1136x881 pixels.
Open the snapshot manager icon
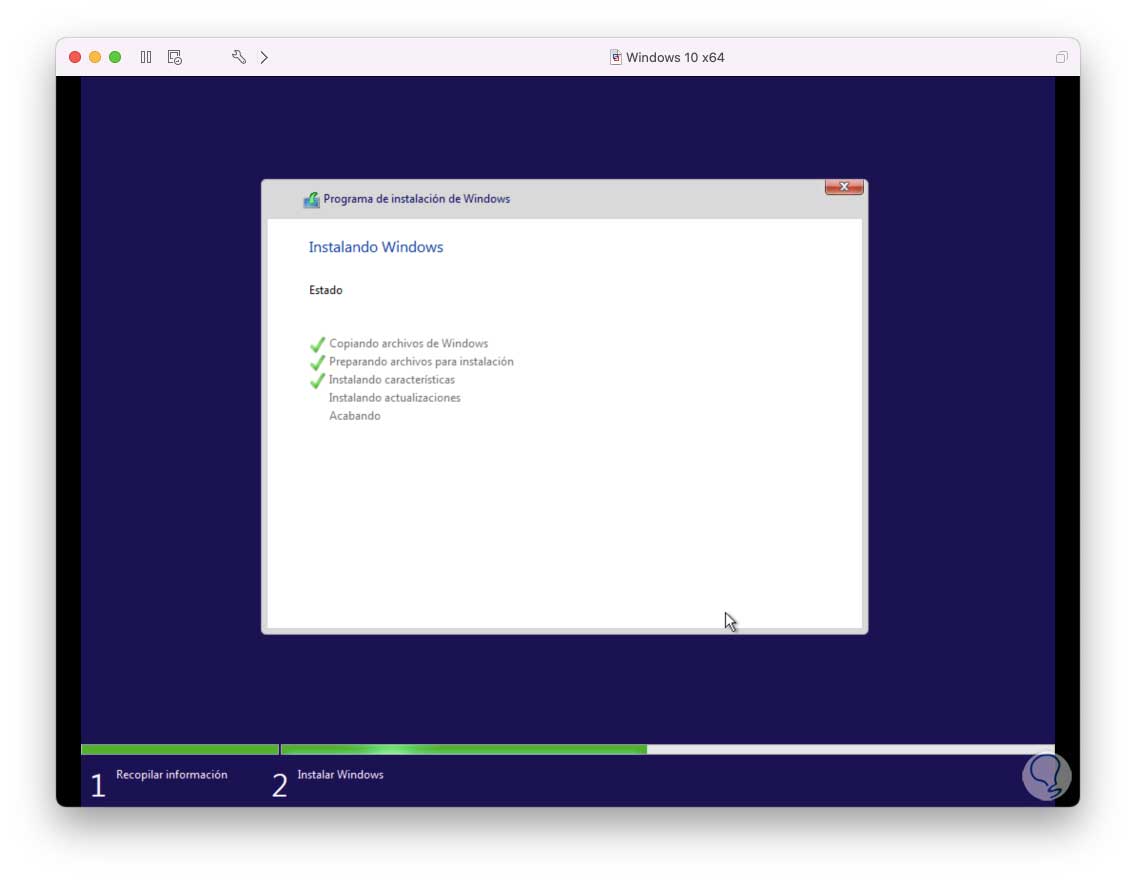(x=175, y=57)
